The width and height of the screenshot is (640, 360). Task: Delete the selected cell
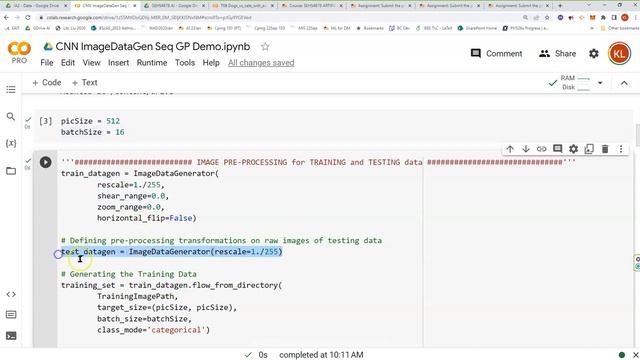605,149
